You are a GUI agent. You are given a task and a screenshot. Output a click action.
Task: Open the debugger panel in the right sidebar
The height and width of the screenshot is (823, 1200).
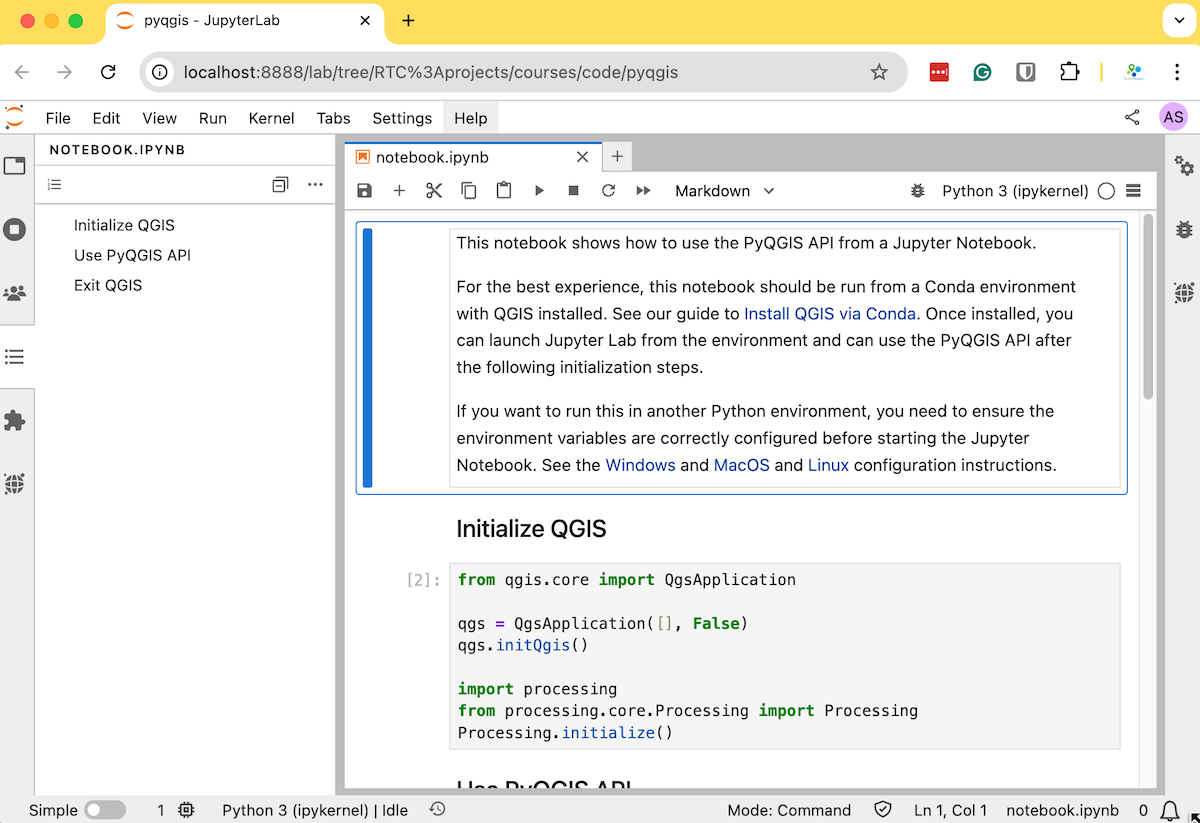click(x=1184, y=229)
